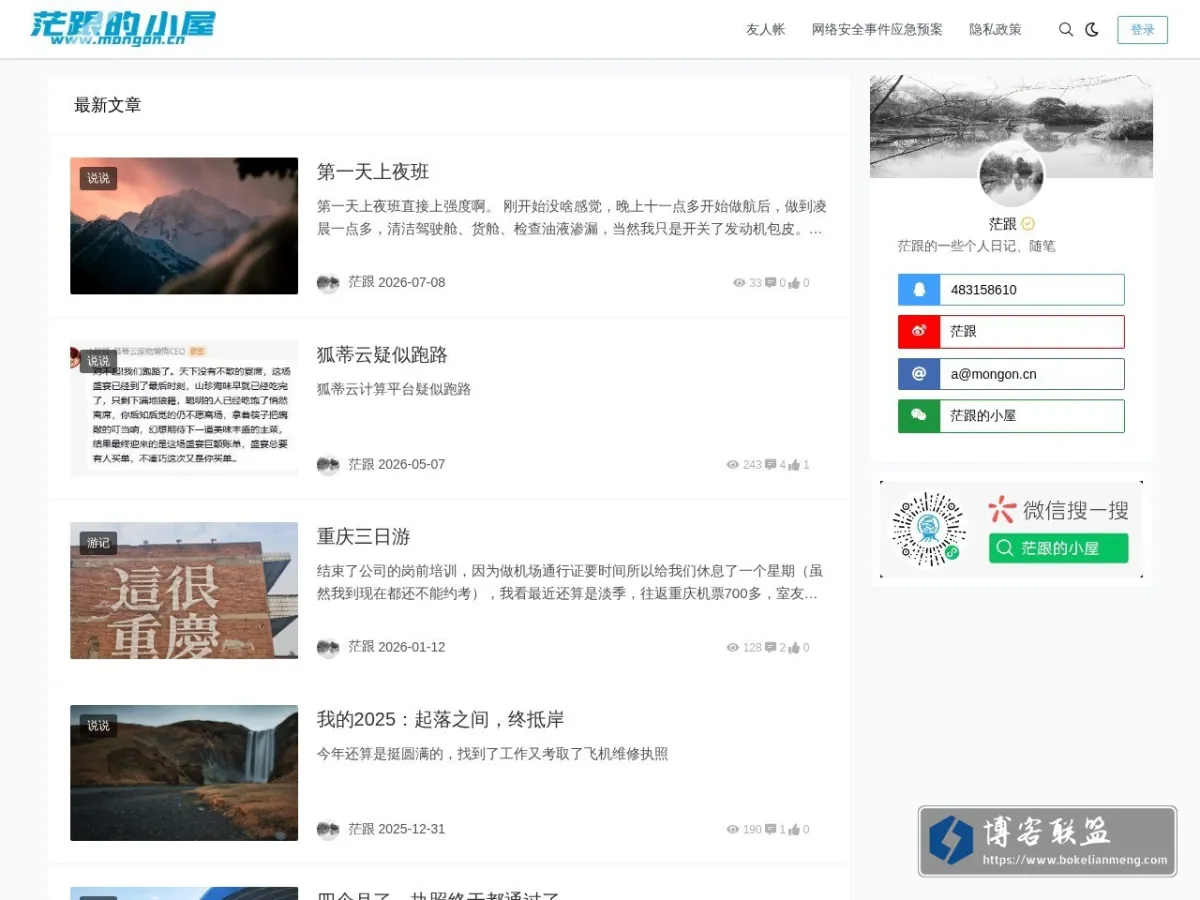Click comment icon on 第一天上夜班 post
Screen dimensions: 1200x900
coord(770,283)
